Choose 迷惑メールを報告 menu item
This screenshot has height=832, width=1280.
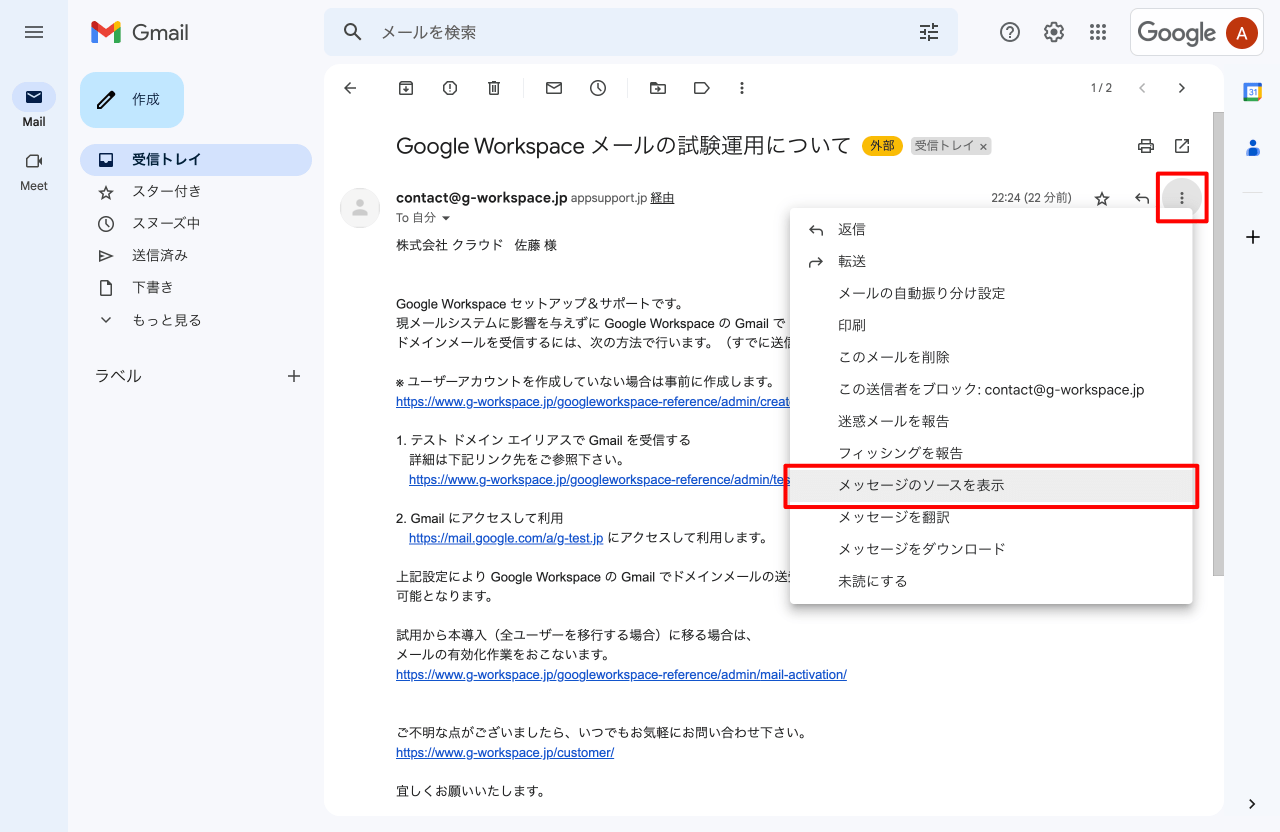pyautogui.click(x=991, y=421)
